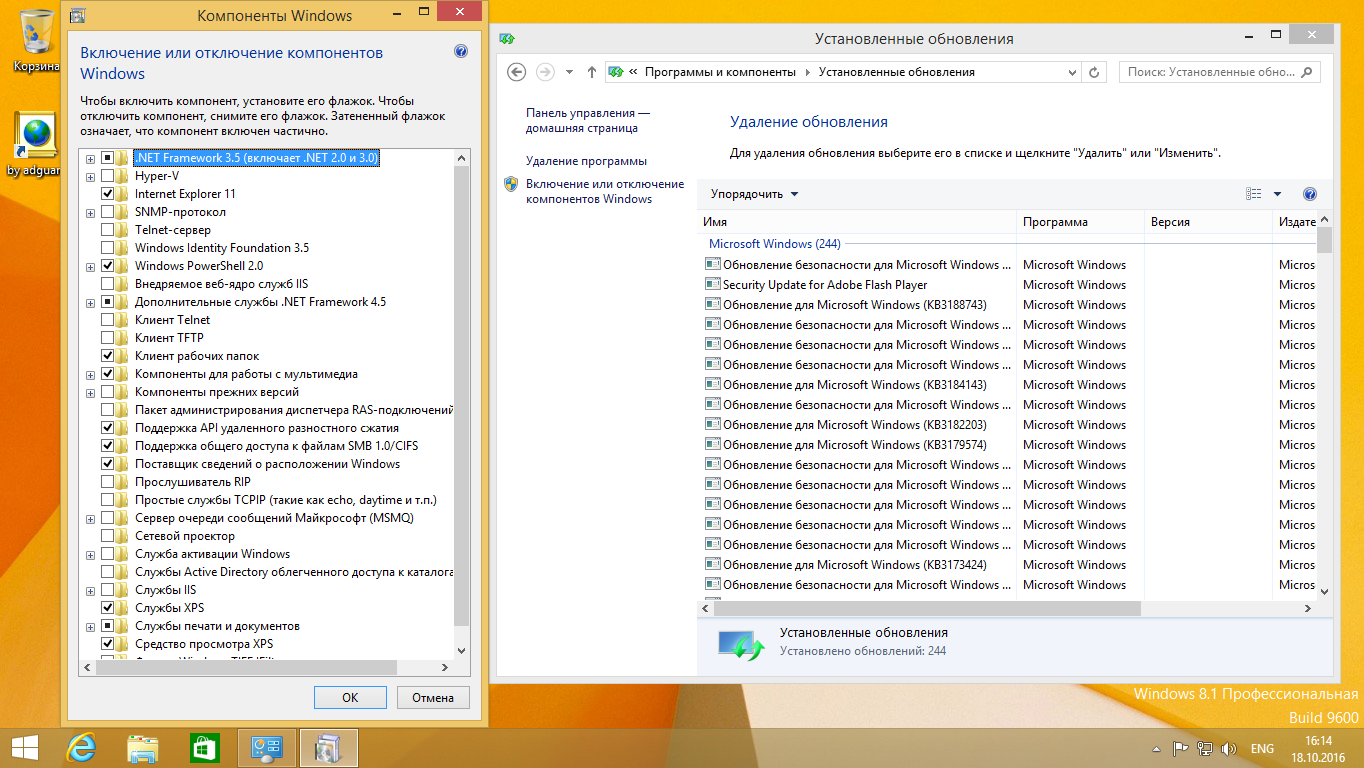Click the shield icon beside Включение или отключение компонентов

click(511, 184)
